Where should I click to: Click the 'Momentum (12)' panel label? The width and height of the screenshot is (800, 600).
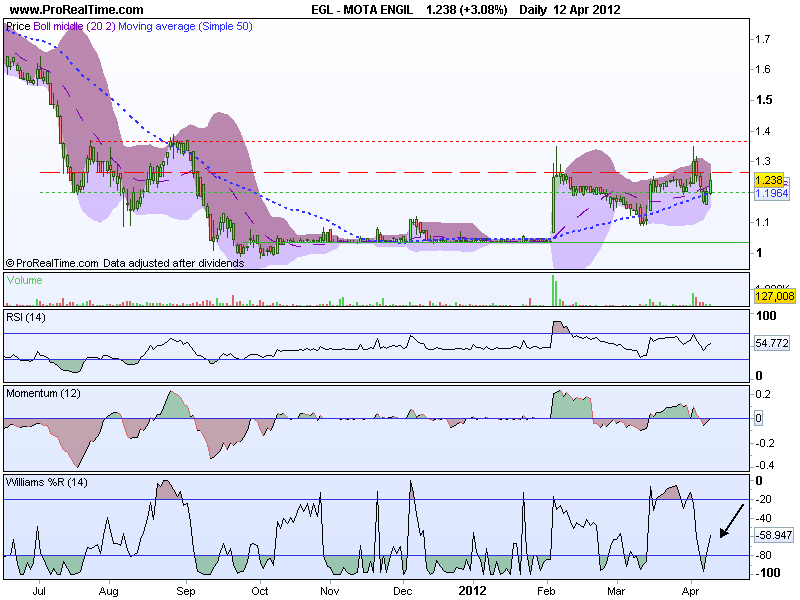pyautogui.click(x=43, y=393)
